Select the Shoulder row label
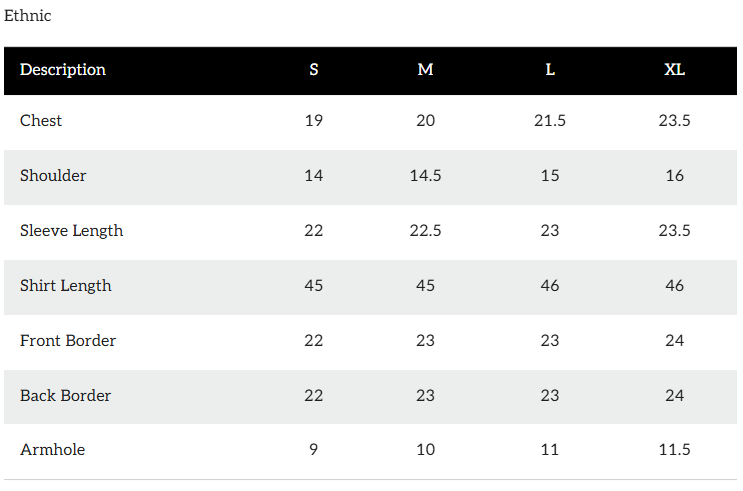This screenshot has width=743, height=491. click(53, 176)
